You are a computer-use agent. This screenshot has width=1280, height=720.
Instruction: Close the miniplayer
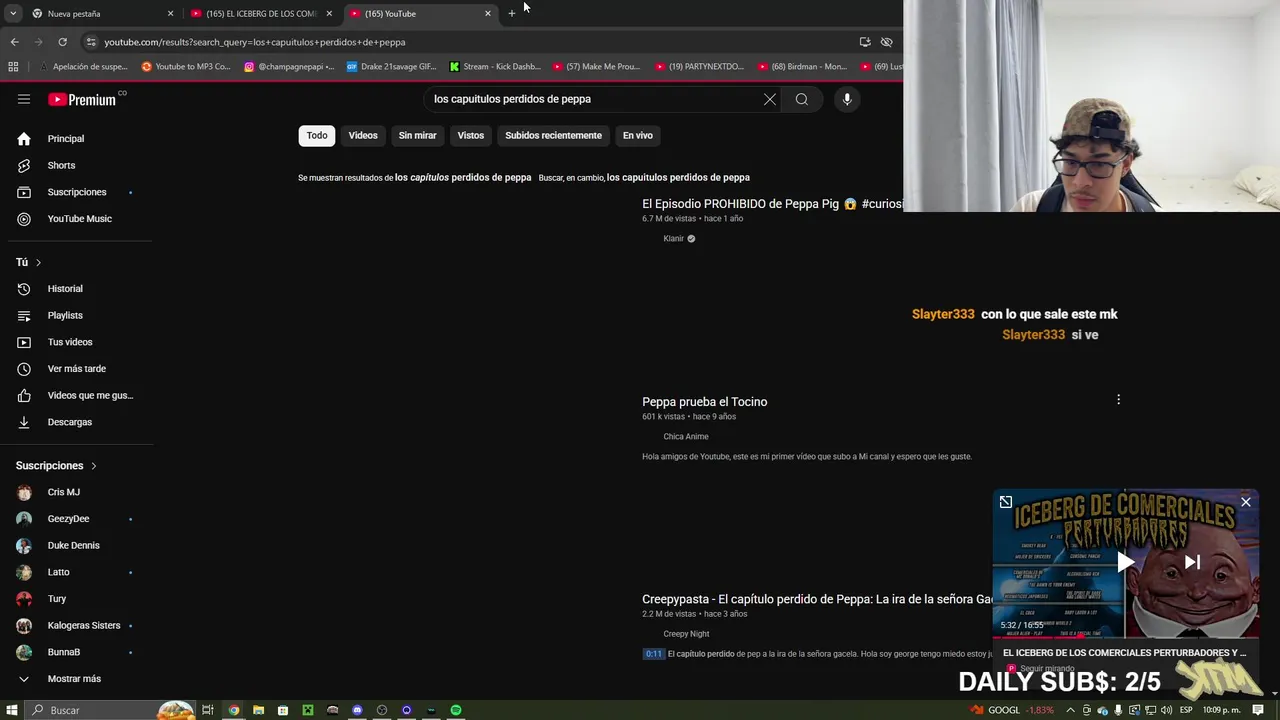pyautogui.click(x=1246, y=502)
